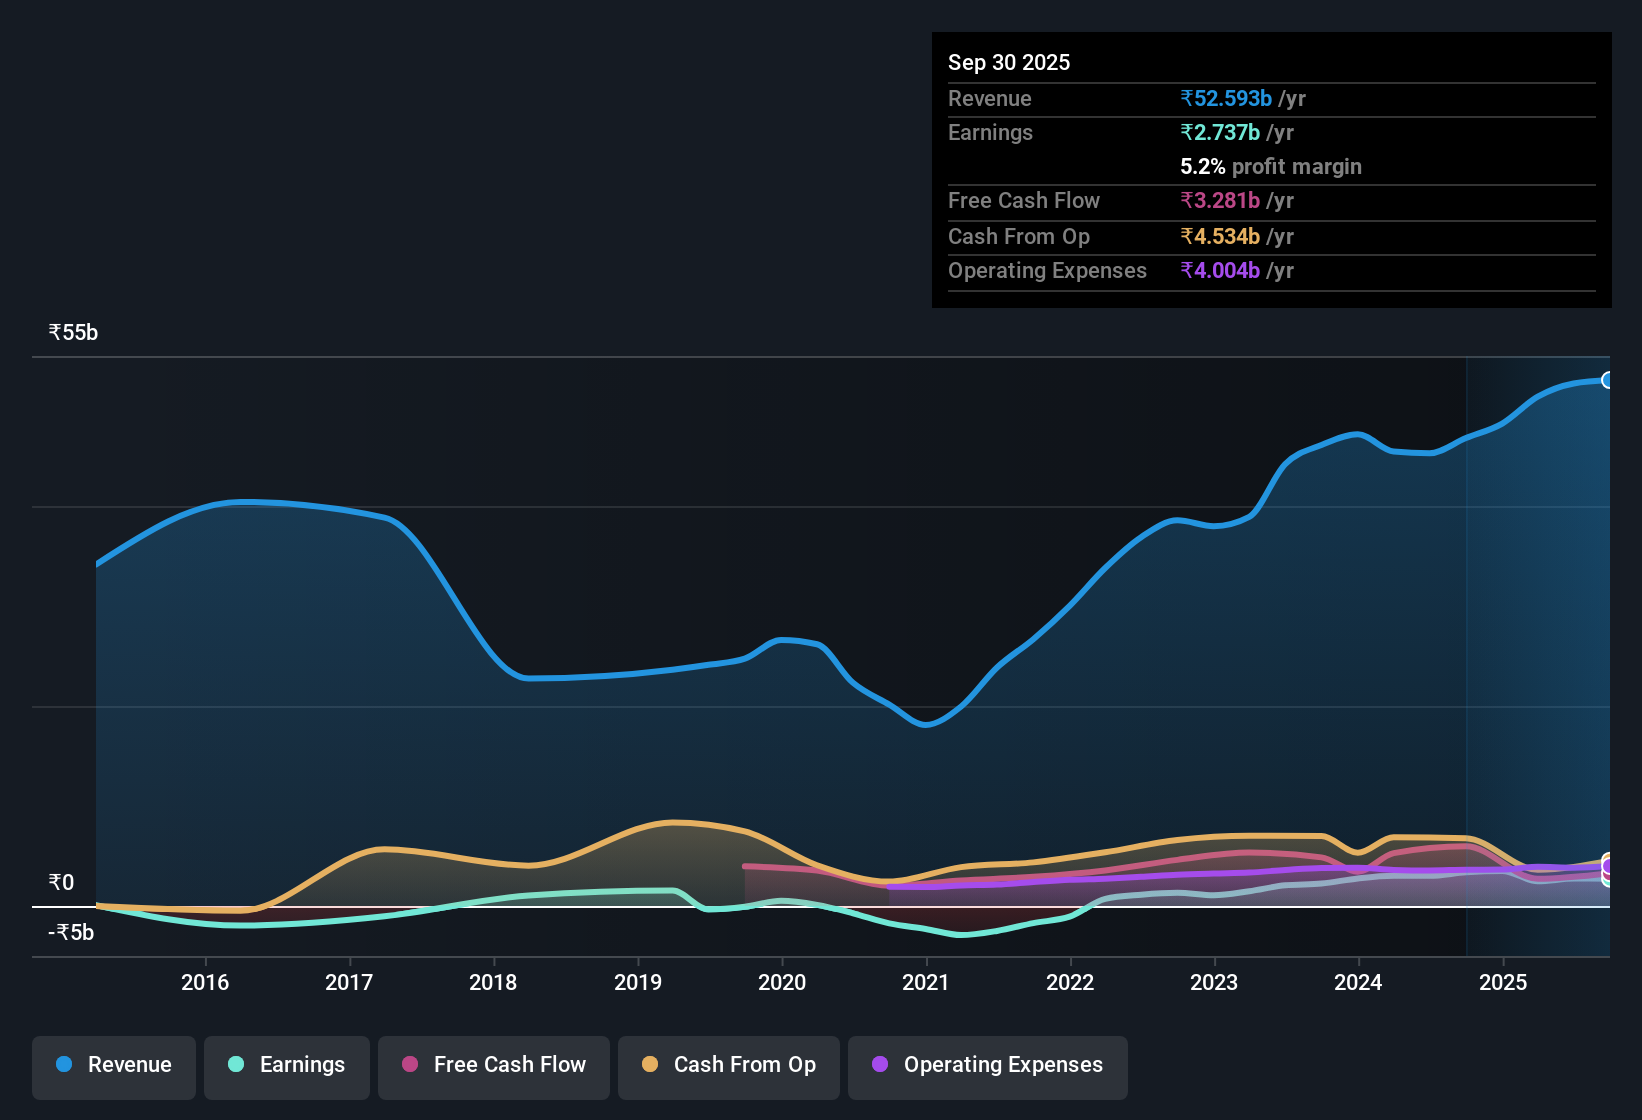Click the purple Operating Expenses dot

(x=880, y=1064)
